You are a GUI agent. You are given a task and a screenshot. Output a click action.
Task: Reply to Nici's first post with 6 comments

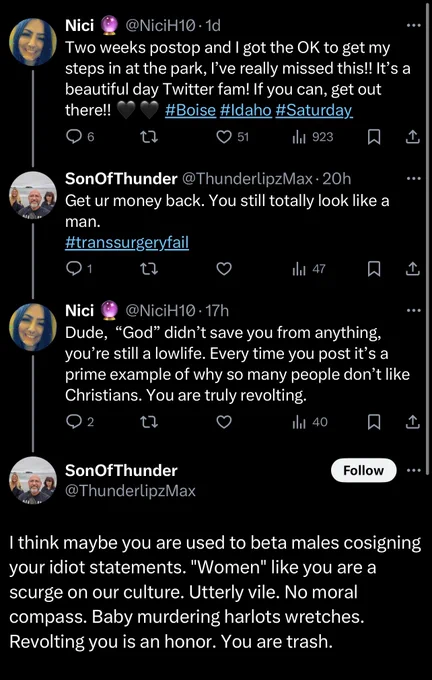pyautogui.click(x=79, y=137)
